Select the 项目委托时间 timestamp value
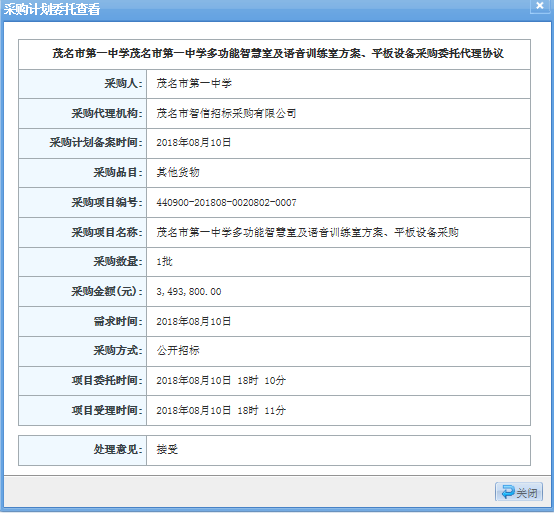This screenshot has width=554, height=513. [x=221, y=381]
